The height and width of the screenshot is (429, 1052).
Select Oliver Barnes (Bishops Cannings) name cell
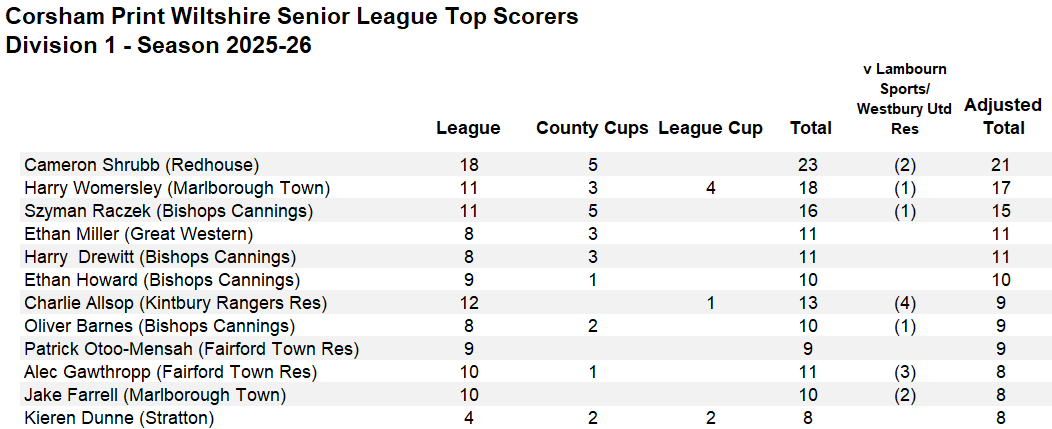pyautogui.click(x=159, y=326)
